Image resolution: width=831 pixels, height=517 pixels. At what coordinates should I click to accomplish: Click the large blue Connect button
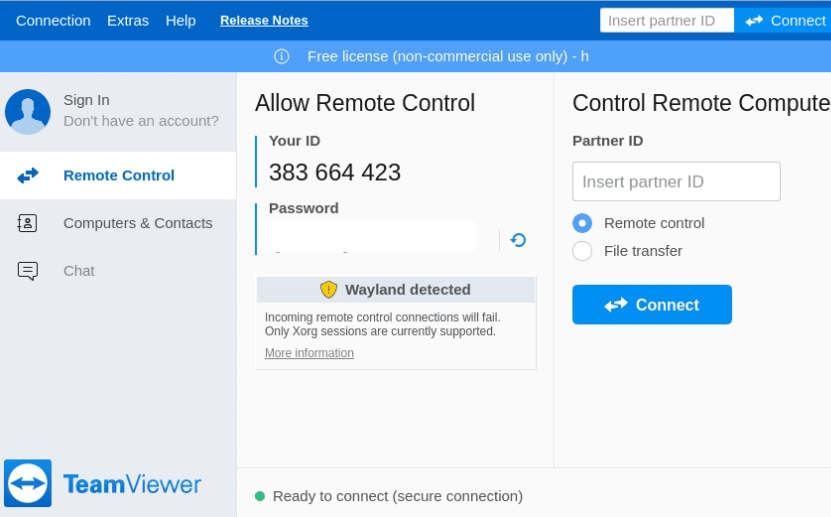tap(652, 305)
